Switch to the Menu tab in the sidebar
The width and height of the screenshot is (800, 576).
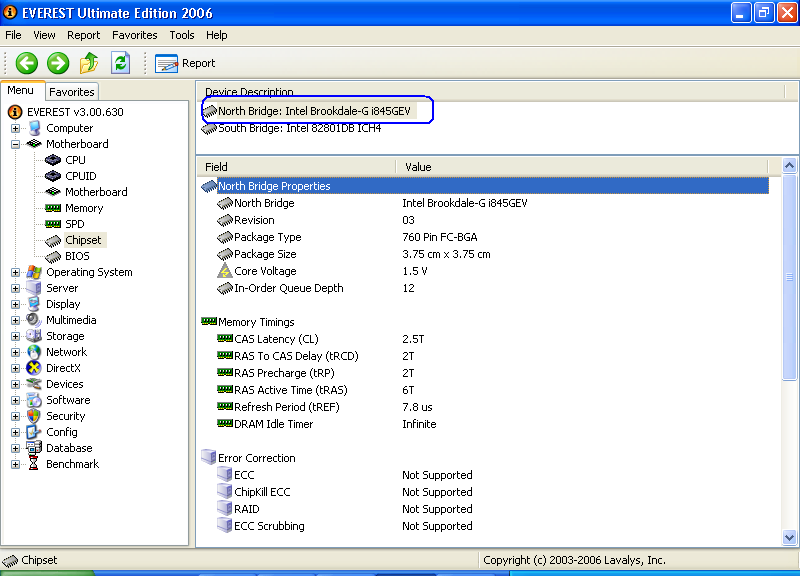click(x=20, y=90)
